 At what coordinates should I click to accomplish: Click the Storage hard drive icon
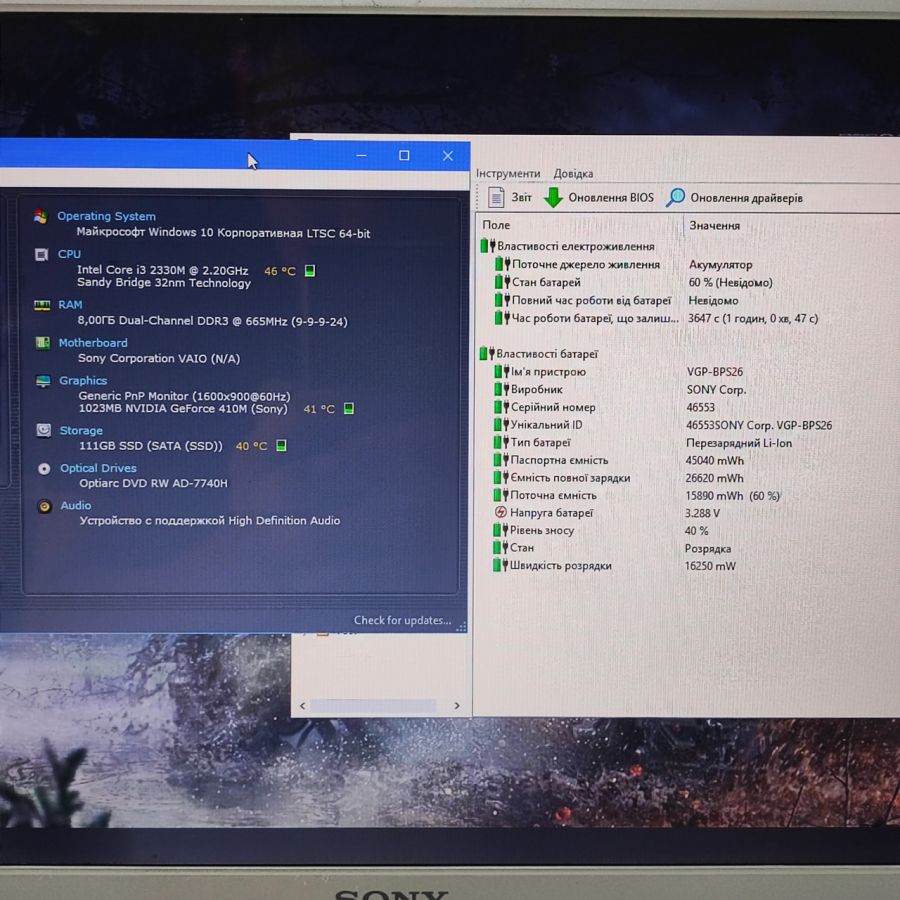coord(44,430)
